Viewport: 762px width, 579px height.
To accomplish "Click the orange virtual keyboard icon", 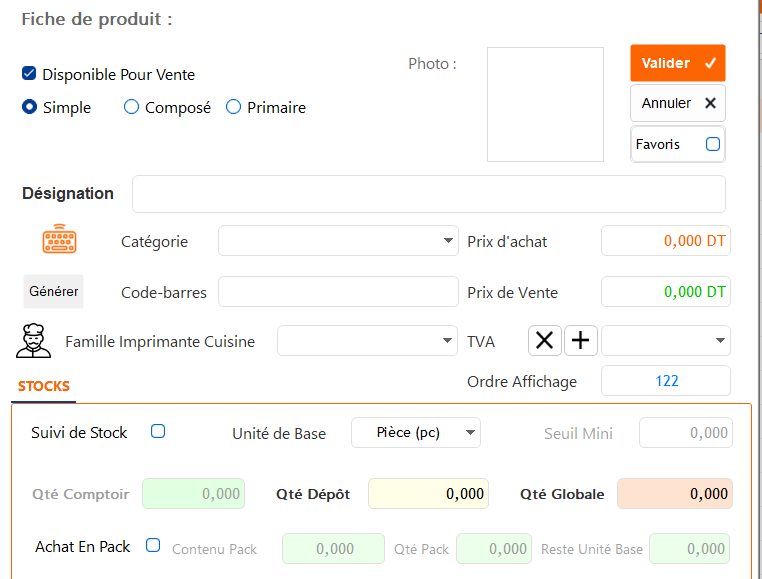I will coord(59,239).
